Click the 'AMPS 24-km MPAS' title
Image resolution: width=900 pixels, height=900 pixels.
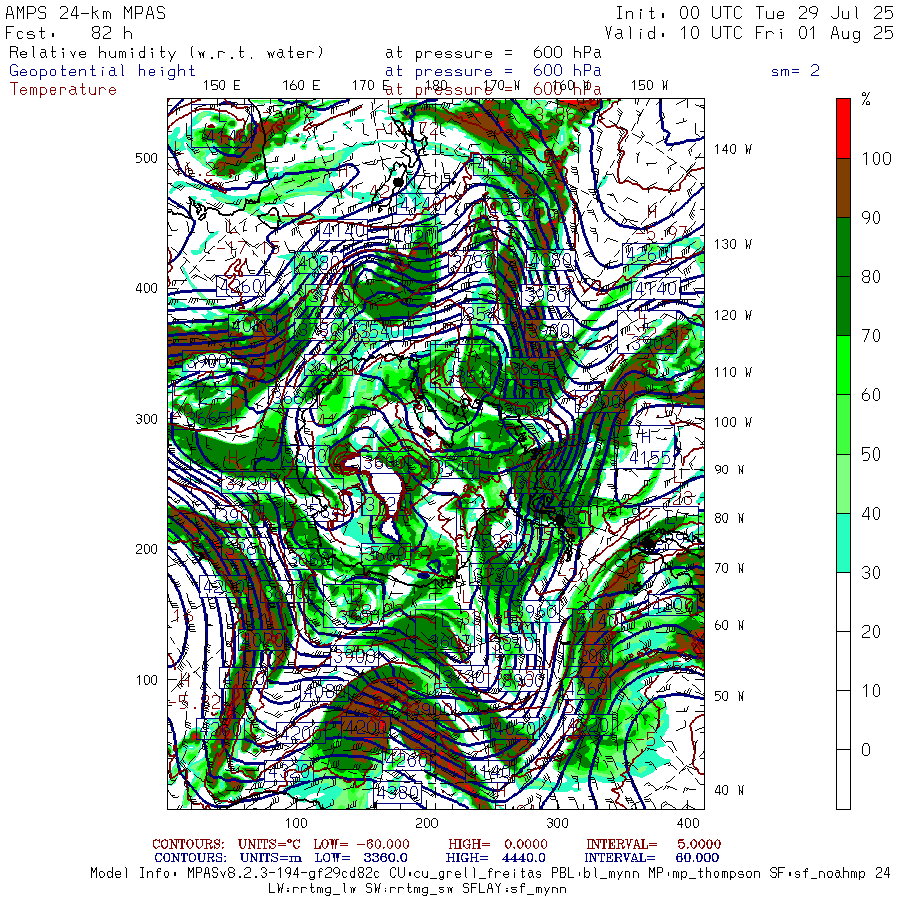point(86,13)
